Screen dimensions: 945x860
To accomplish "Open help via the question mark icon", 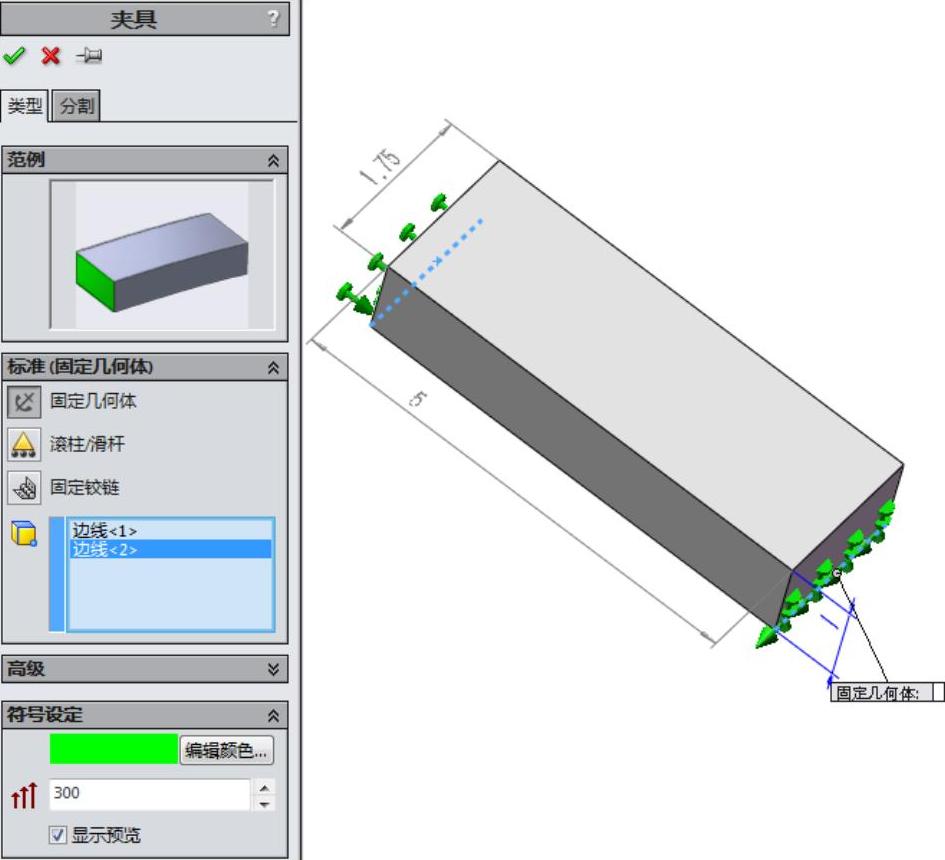I will (x=273, y=18).
